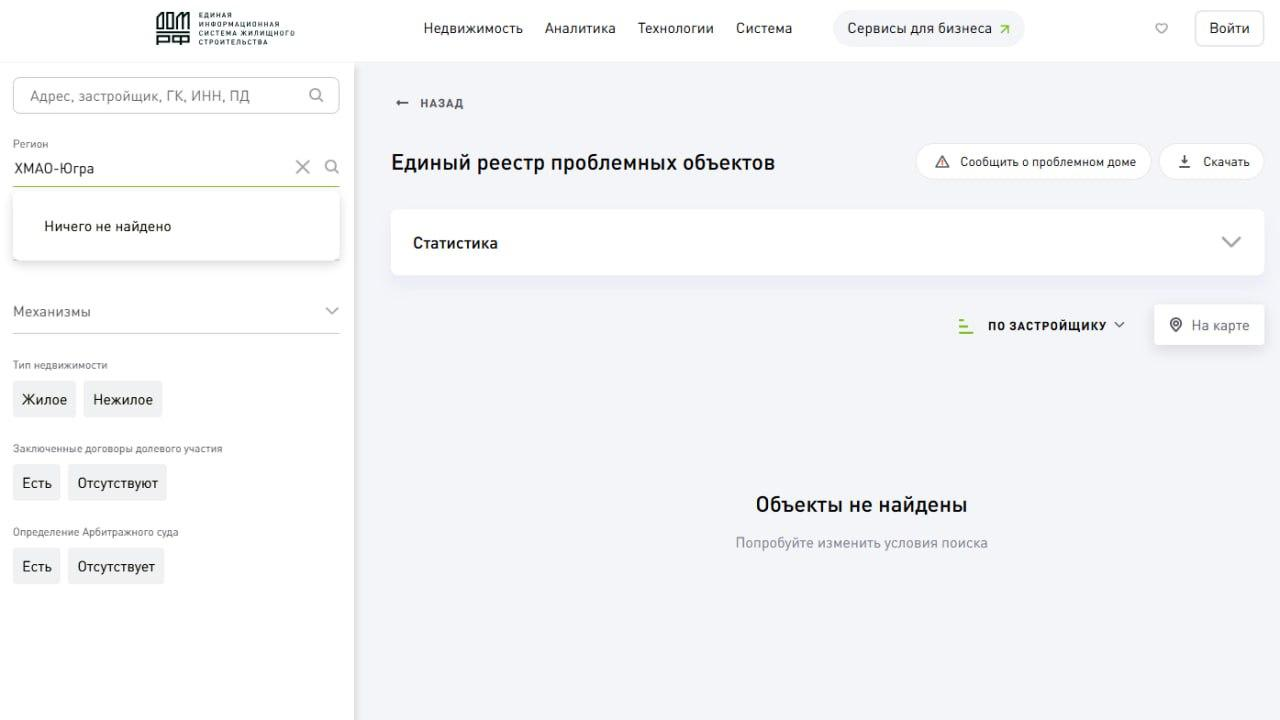1280x720 pixels.
Task: Toggle the Нежилое property type filter
Action: click(x=123, y=399)
